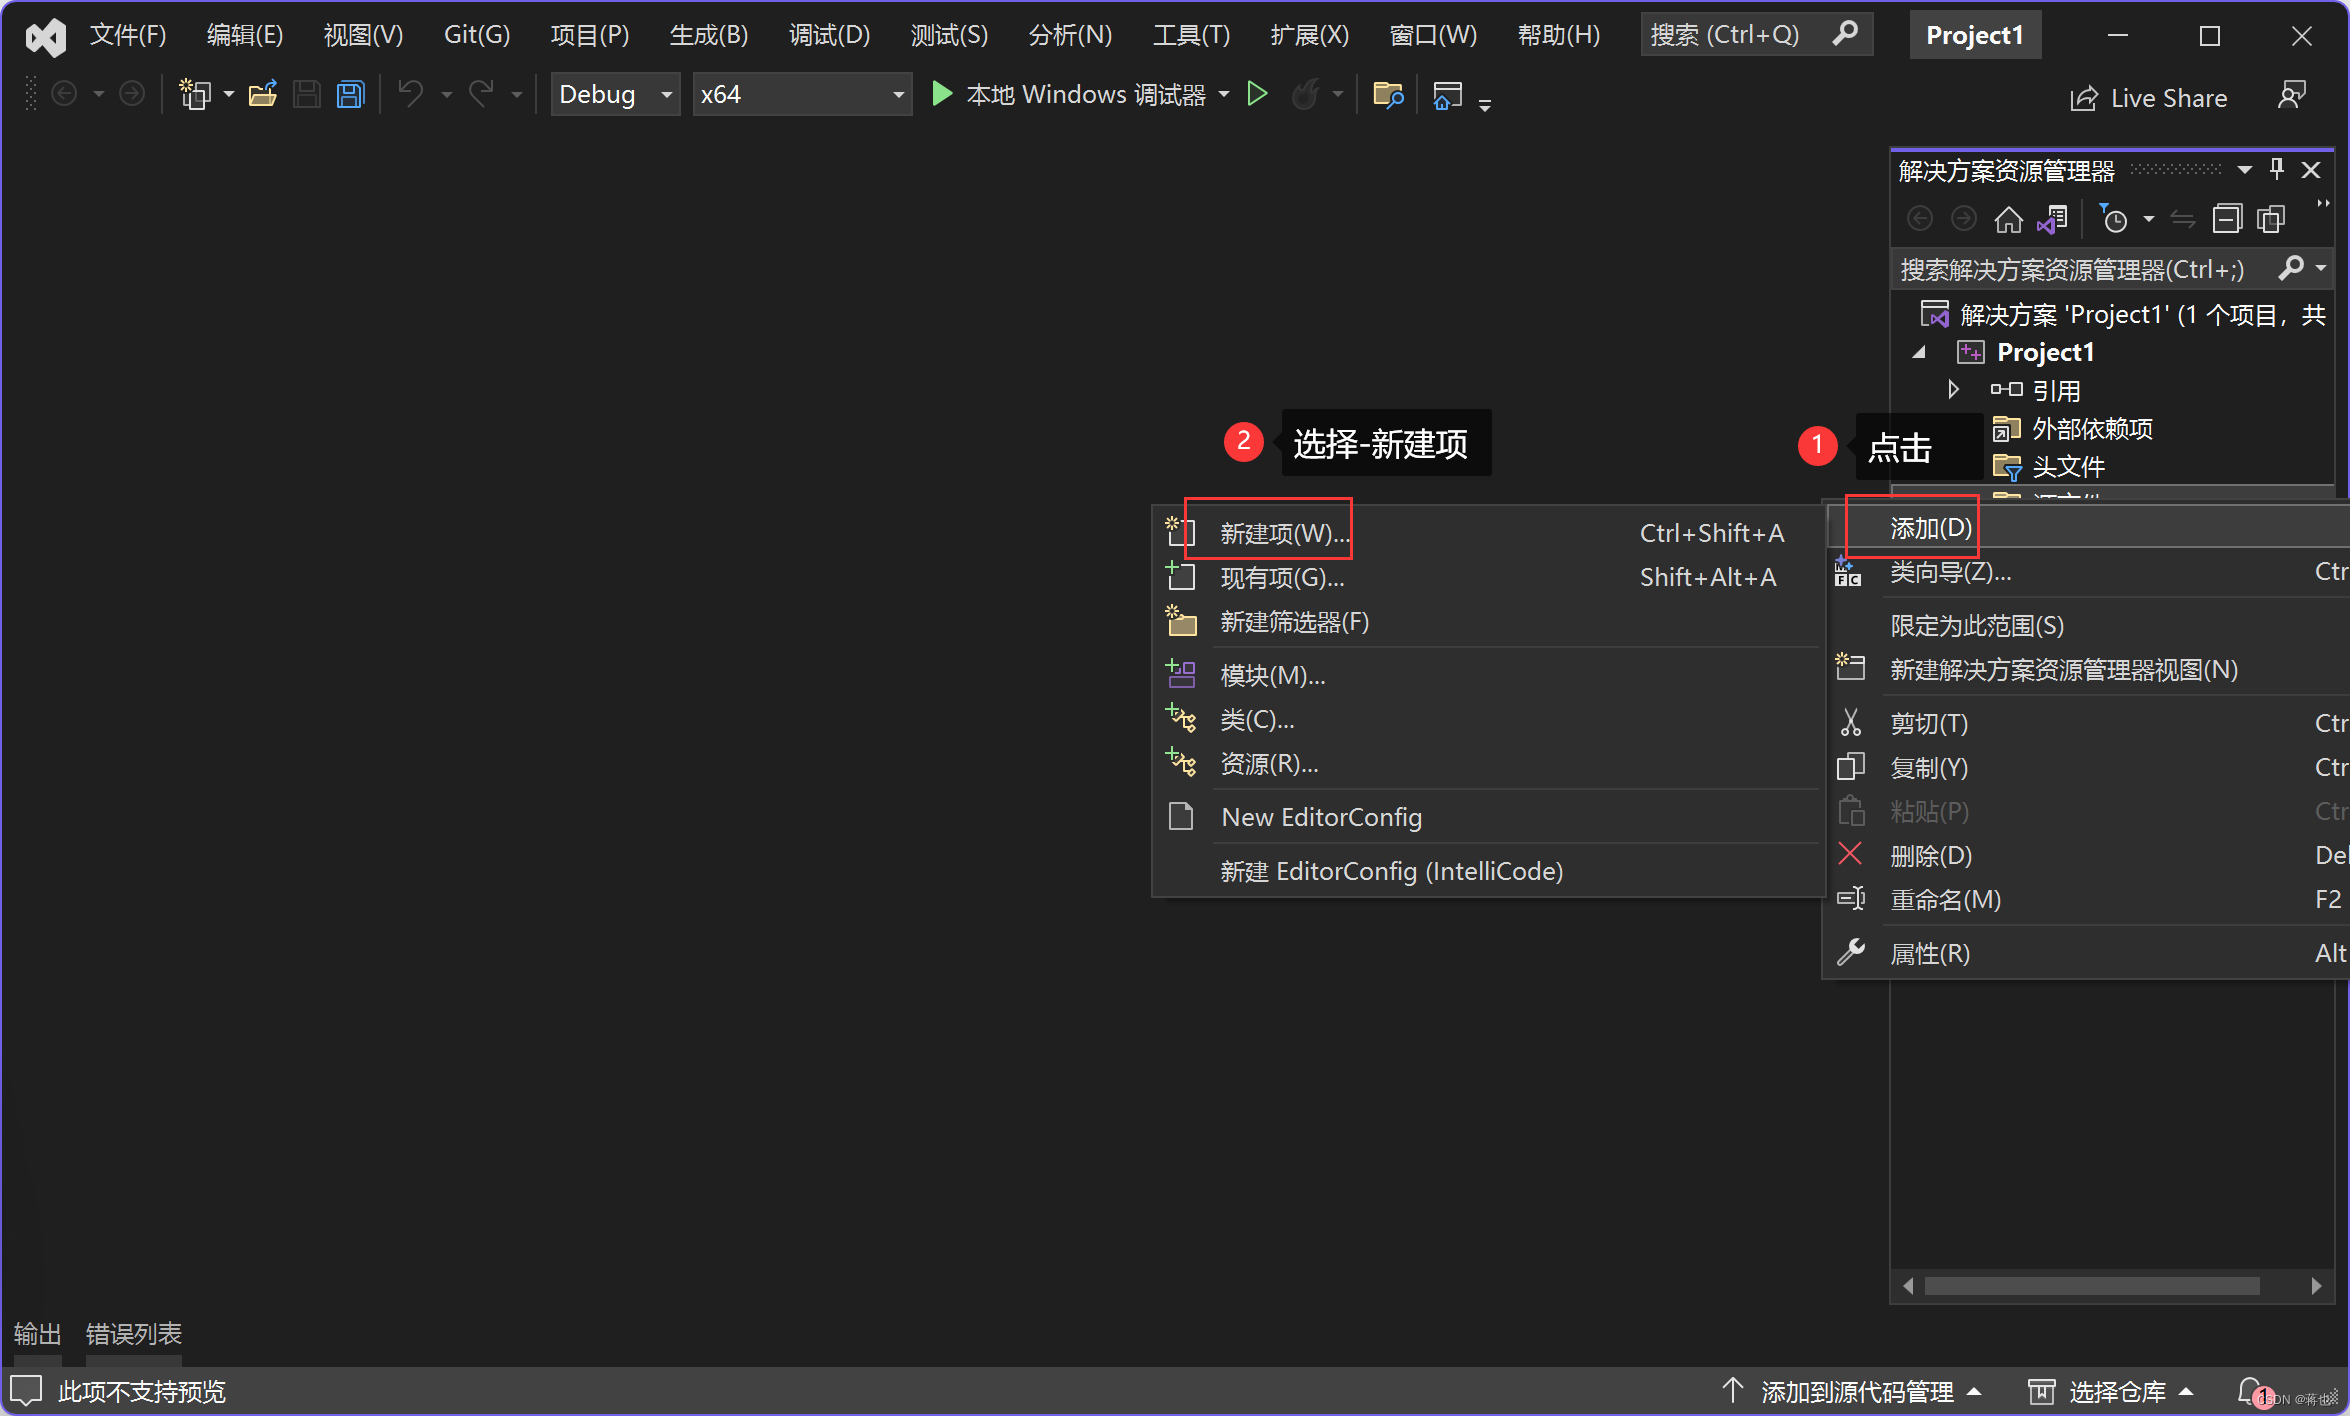Click the Show All Files icon in Solution Explorer
Viewport: 2350px width, 1416px height.
(x=2271, y=219)
